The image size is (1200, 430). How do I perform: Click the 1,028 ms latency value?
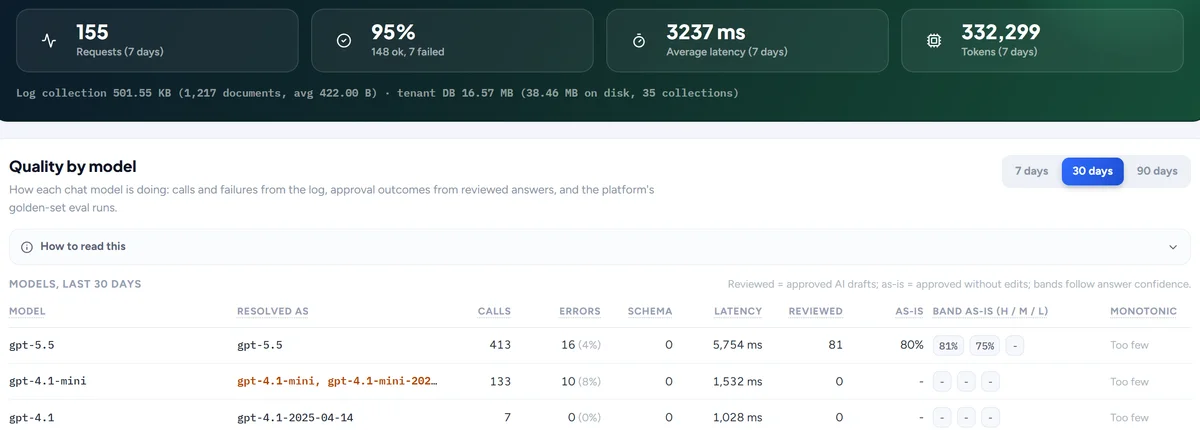tap(737, 418)
